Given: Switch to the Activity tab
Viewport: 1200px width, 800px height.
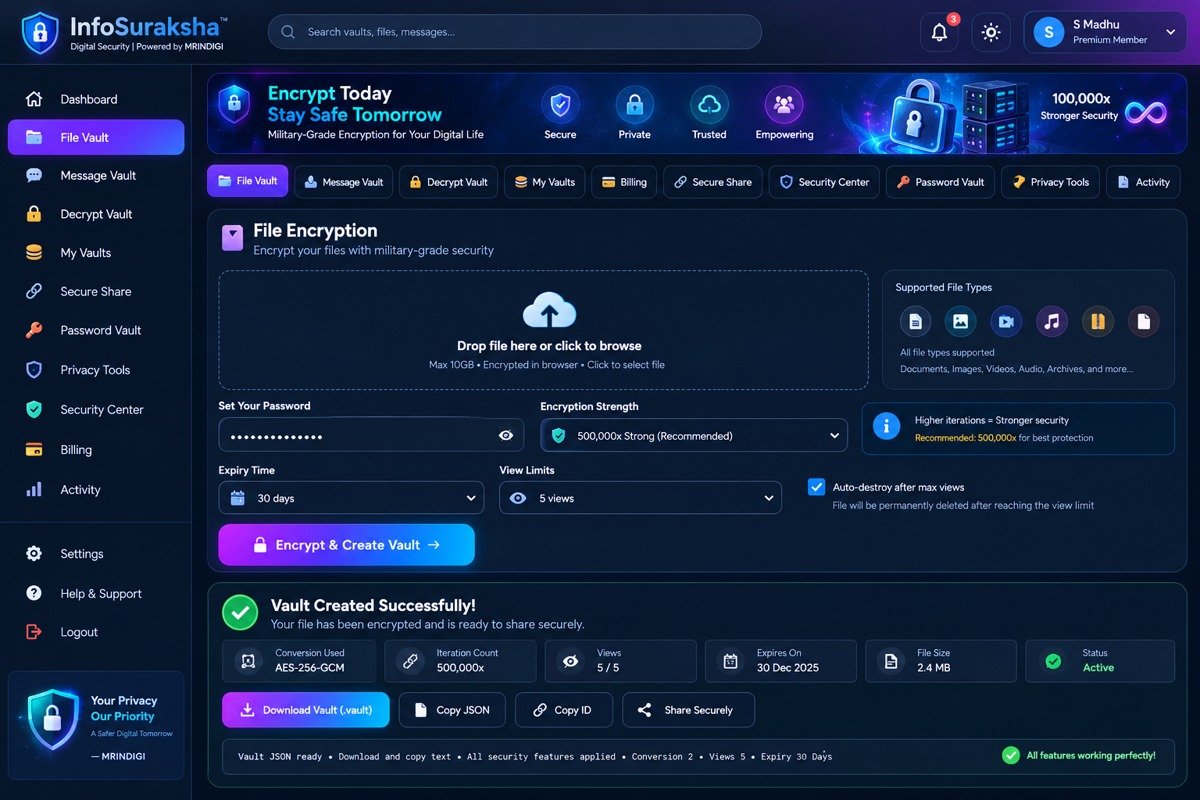Looking at the screenshot, I should pos(1143,182).
